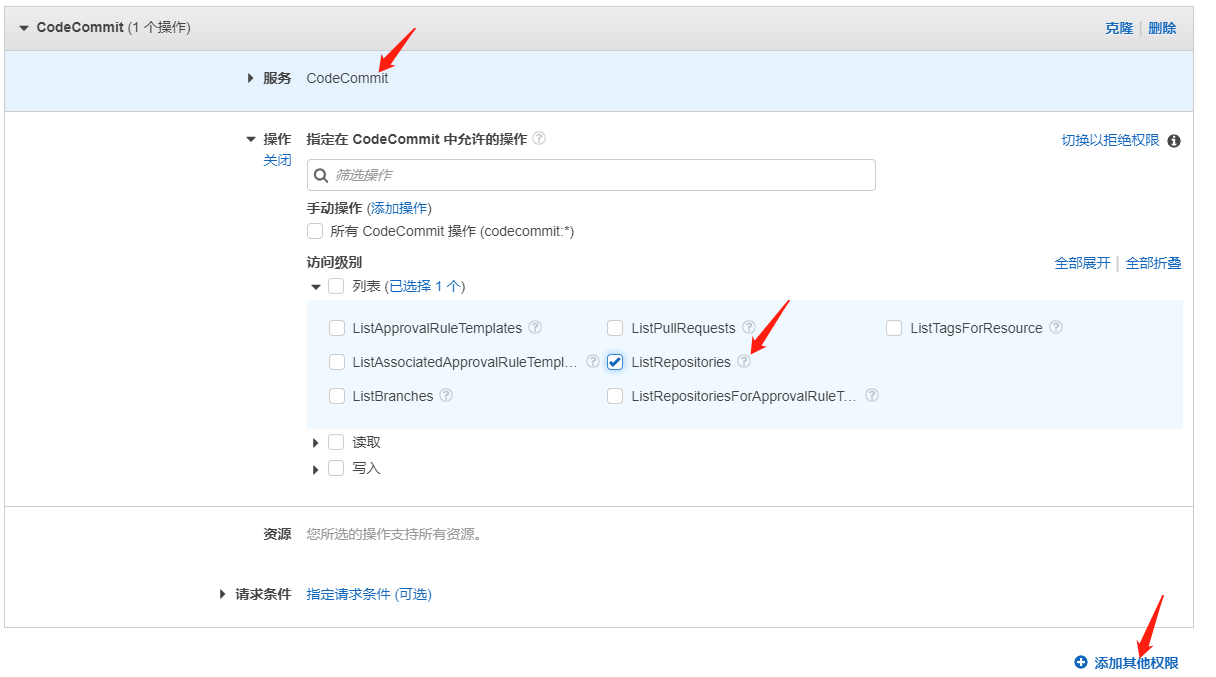The width and height of the screenshot is (1216, 677).
Task: Uncheck the ListRepositories checkbox
Action: pos(615,362)
